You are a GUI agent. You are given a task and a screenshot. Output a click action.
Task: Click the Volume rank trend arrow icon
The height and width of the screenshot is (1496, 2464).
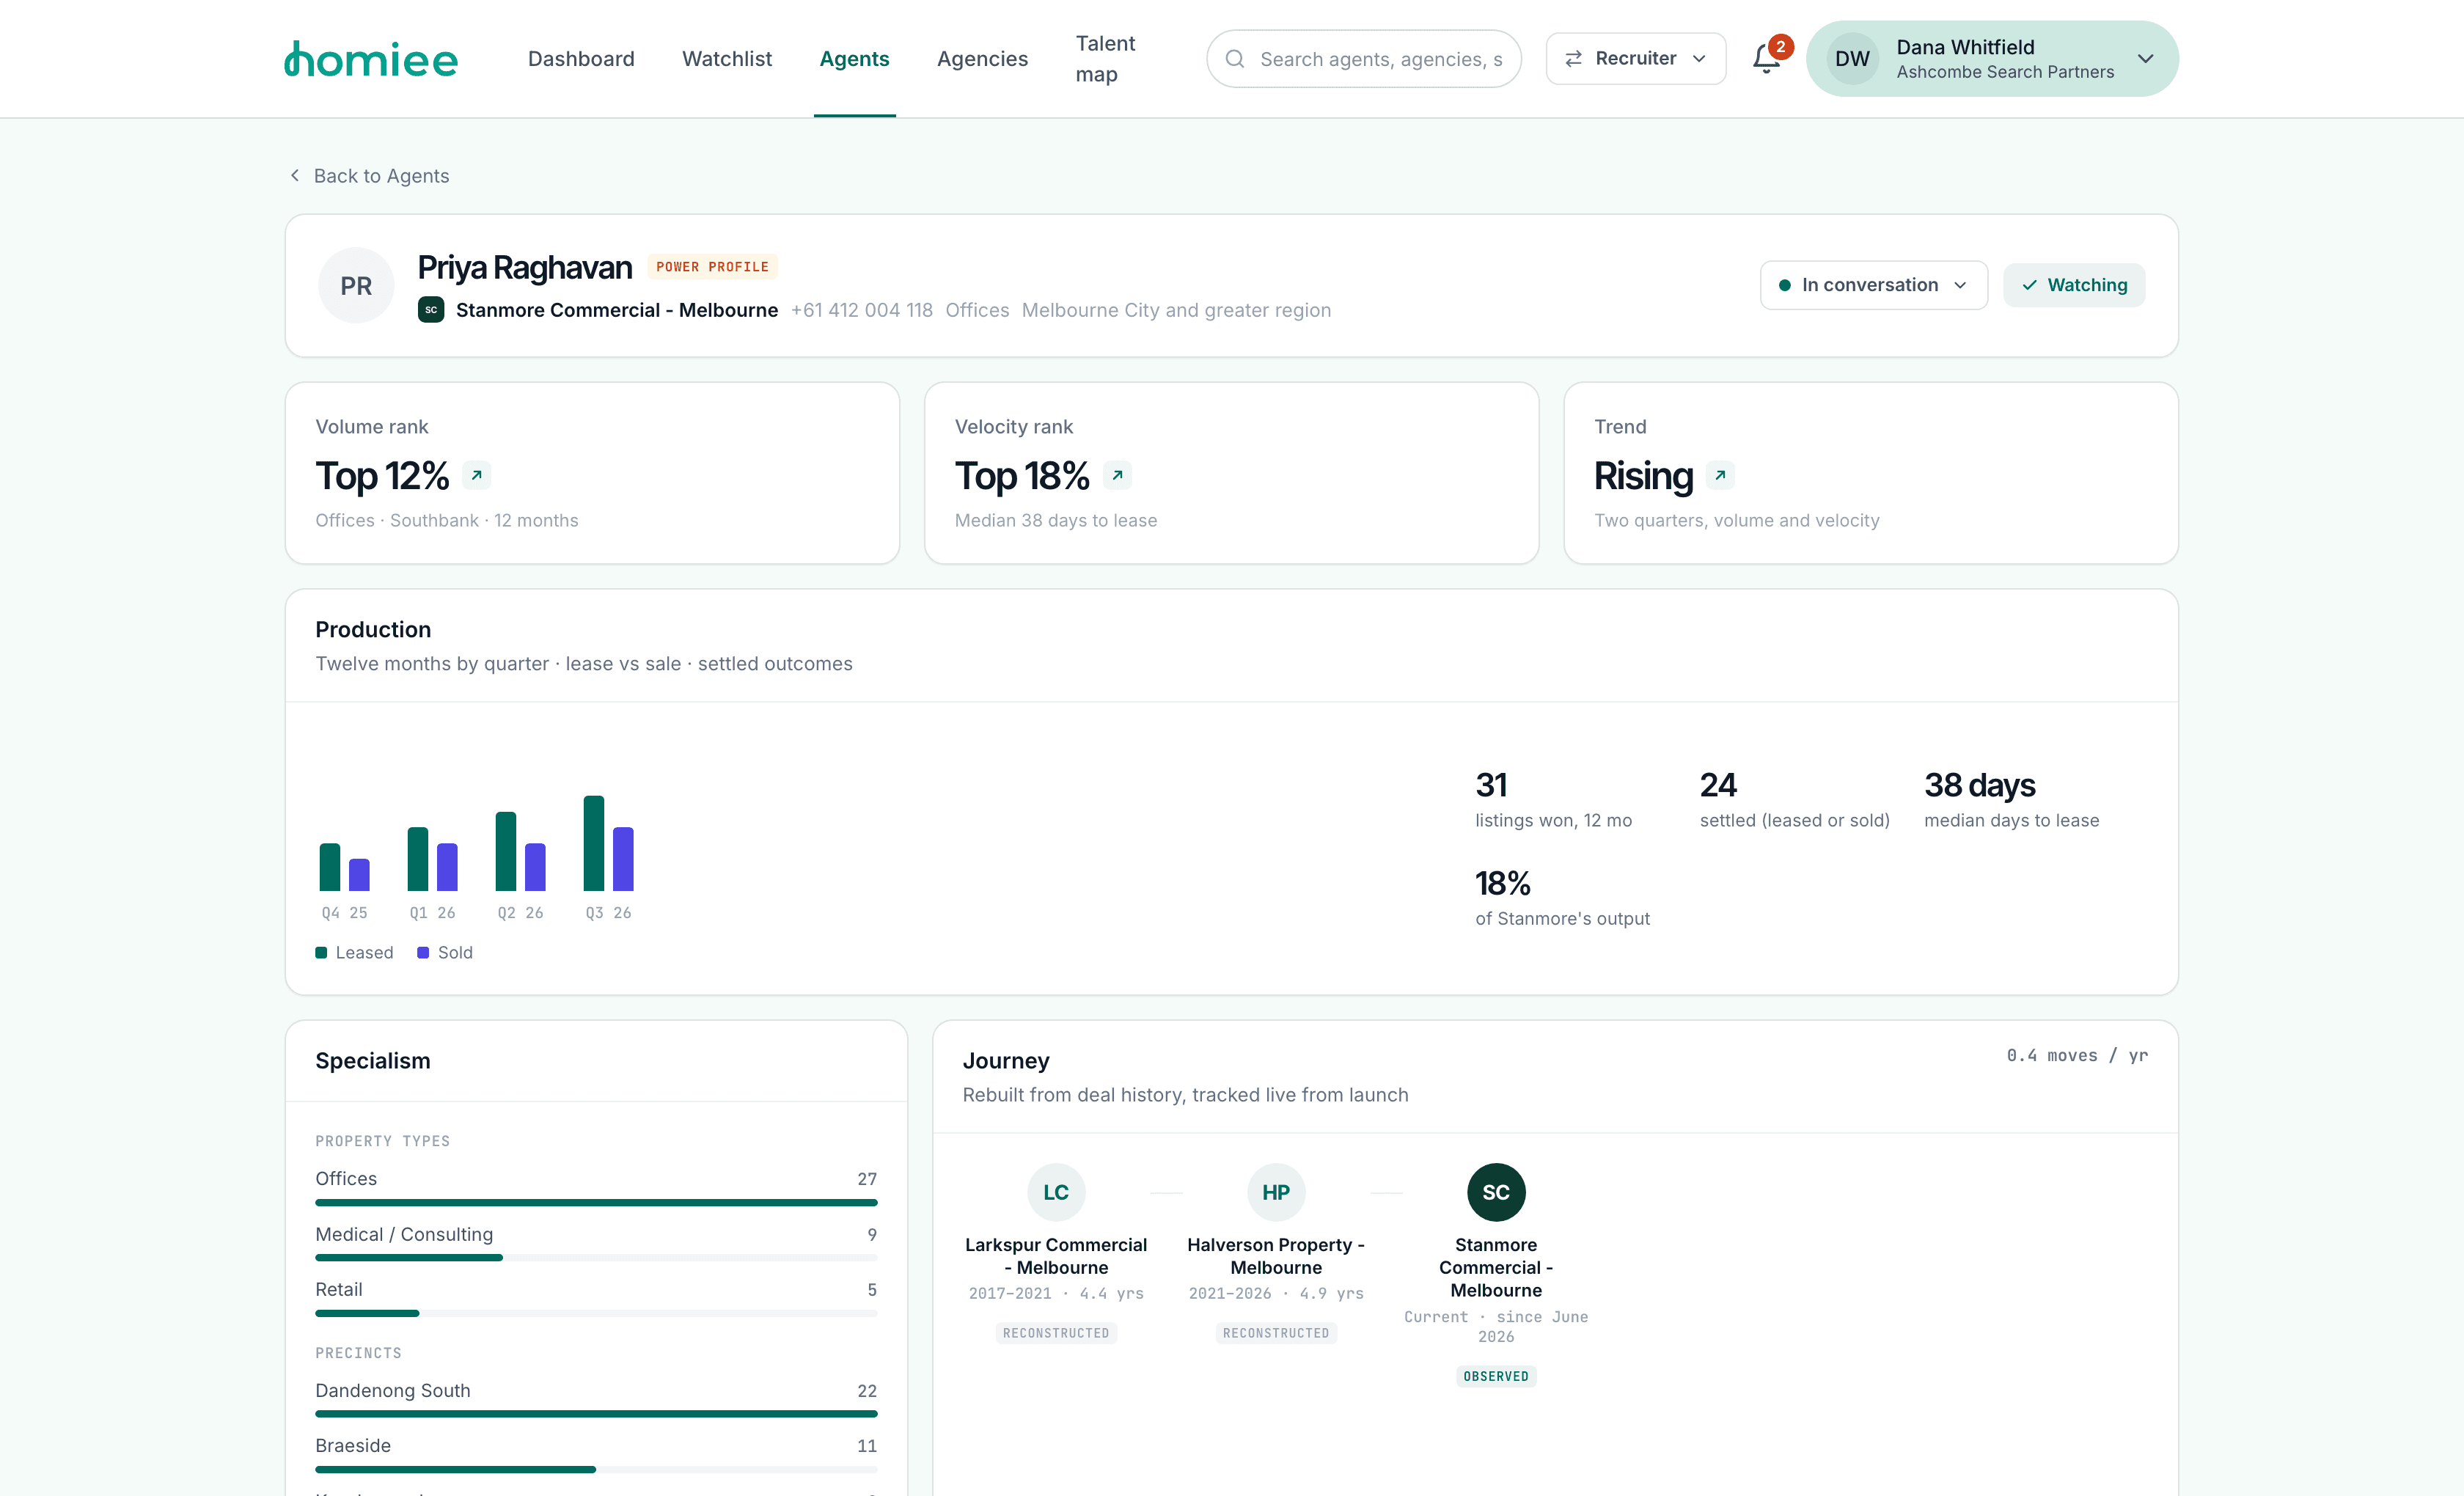[477, 476]
